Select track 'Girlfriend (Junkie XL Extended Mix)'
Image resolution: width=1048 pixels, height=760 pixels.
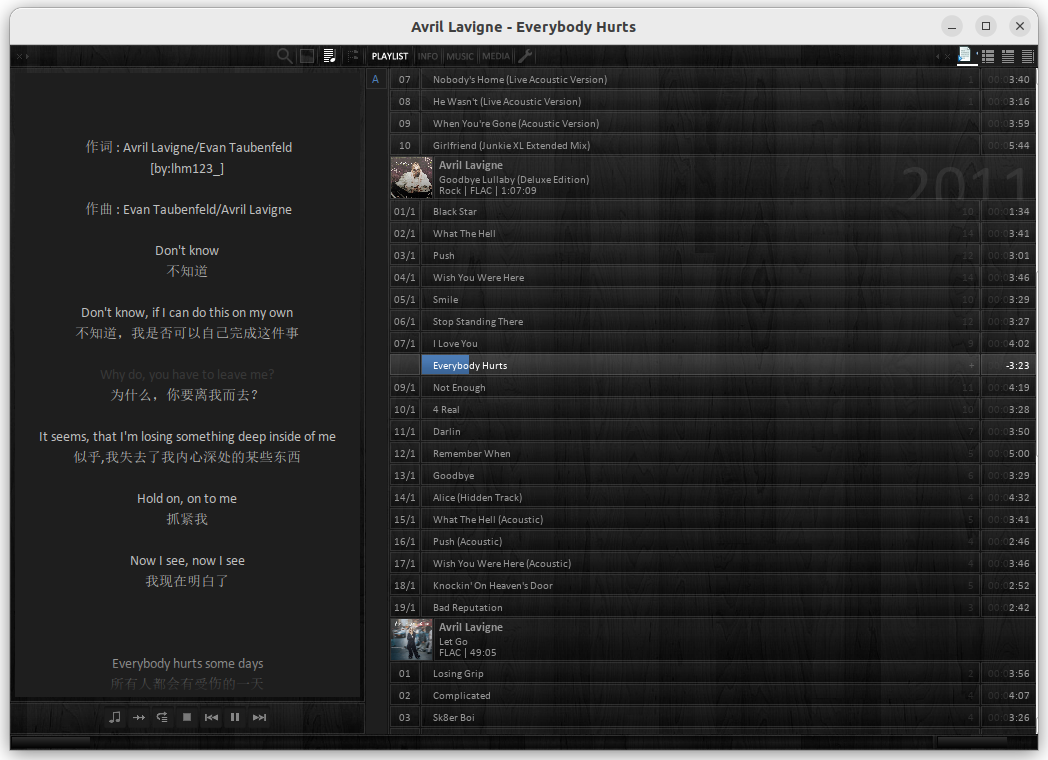(x=712, y=145)
